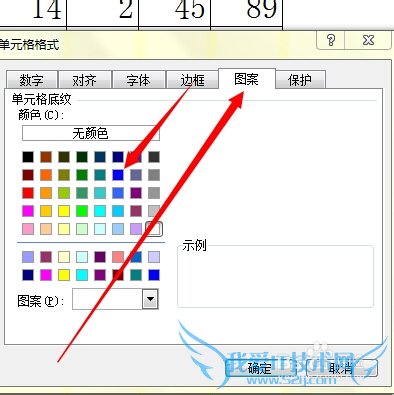
Task: Select the blue swatch ending the bottom row
Action: pyautogui.click(x=154, y=275)
